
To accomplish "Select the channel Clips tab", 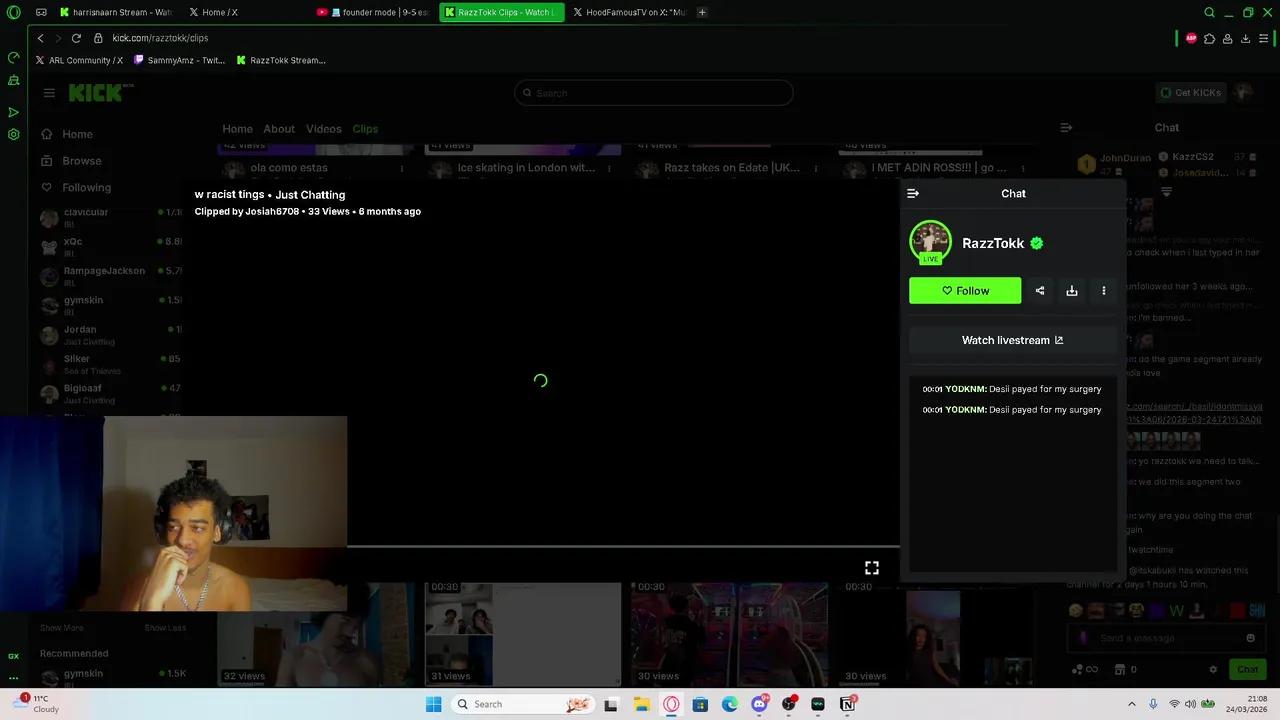I will point(365,129).
